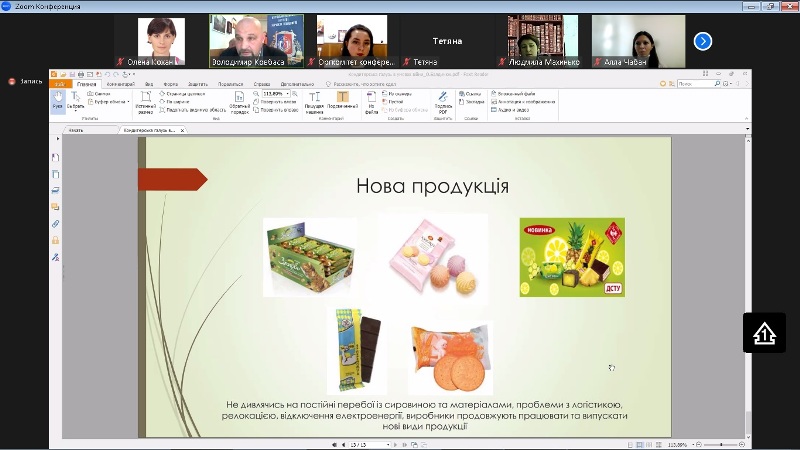Rotate left (Повернуть влево)
Screen dimensions: 800x450
pyautogui.click(x=275, y=102)
